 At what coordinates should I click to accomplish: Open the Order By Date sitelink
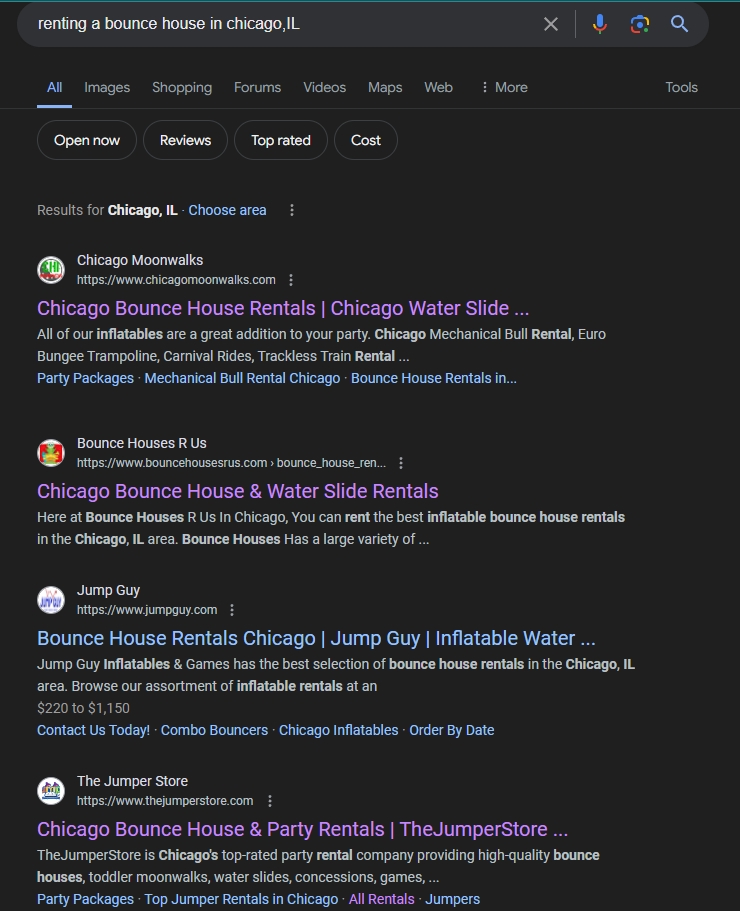(x=452, y=730)
